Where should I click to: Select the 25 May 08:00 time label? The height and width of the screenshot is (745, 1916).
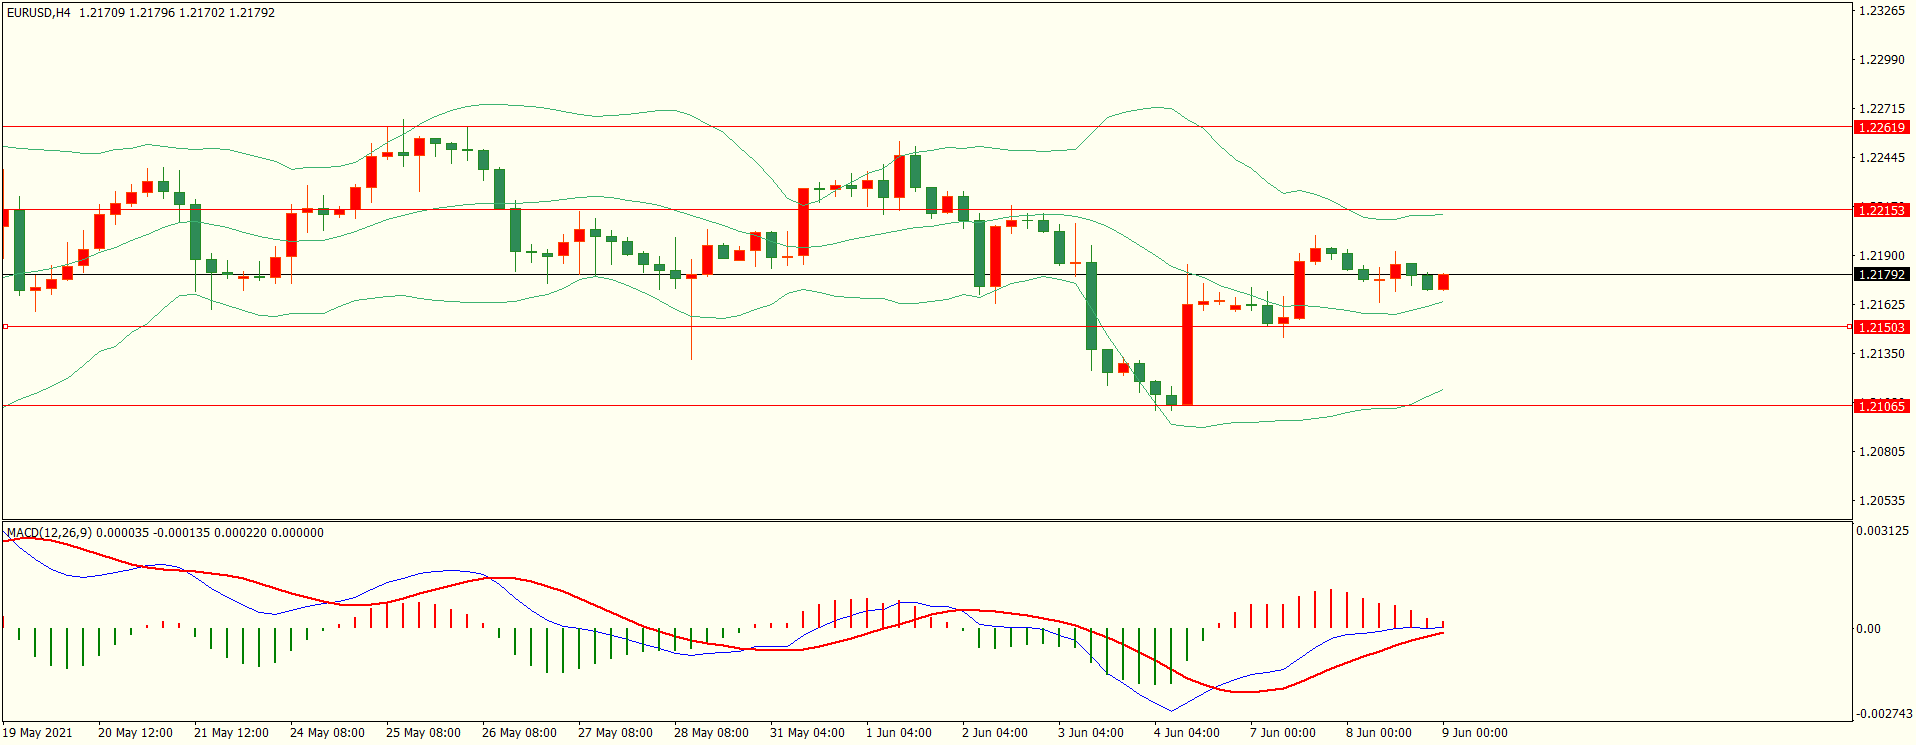[423, 733]
